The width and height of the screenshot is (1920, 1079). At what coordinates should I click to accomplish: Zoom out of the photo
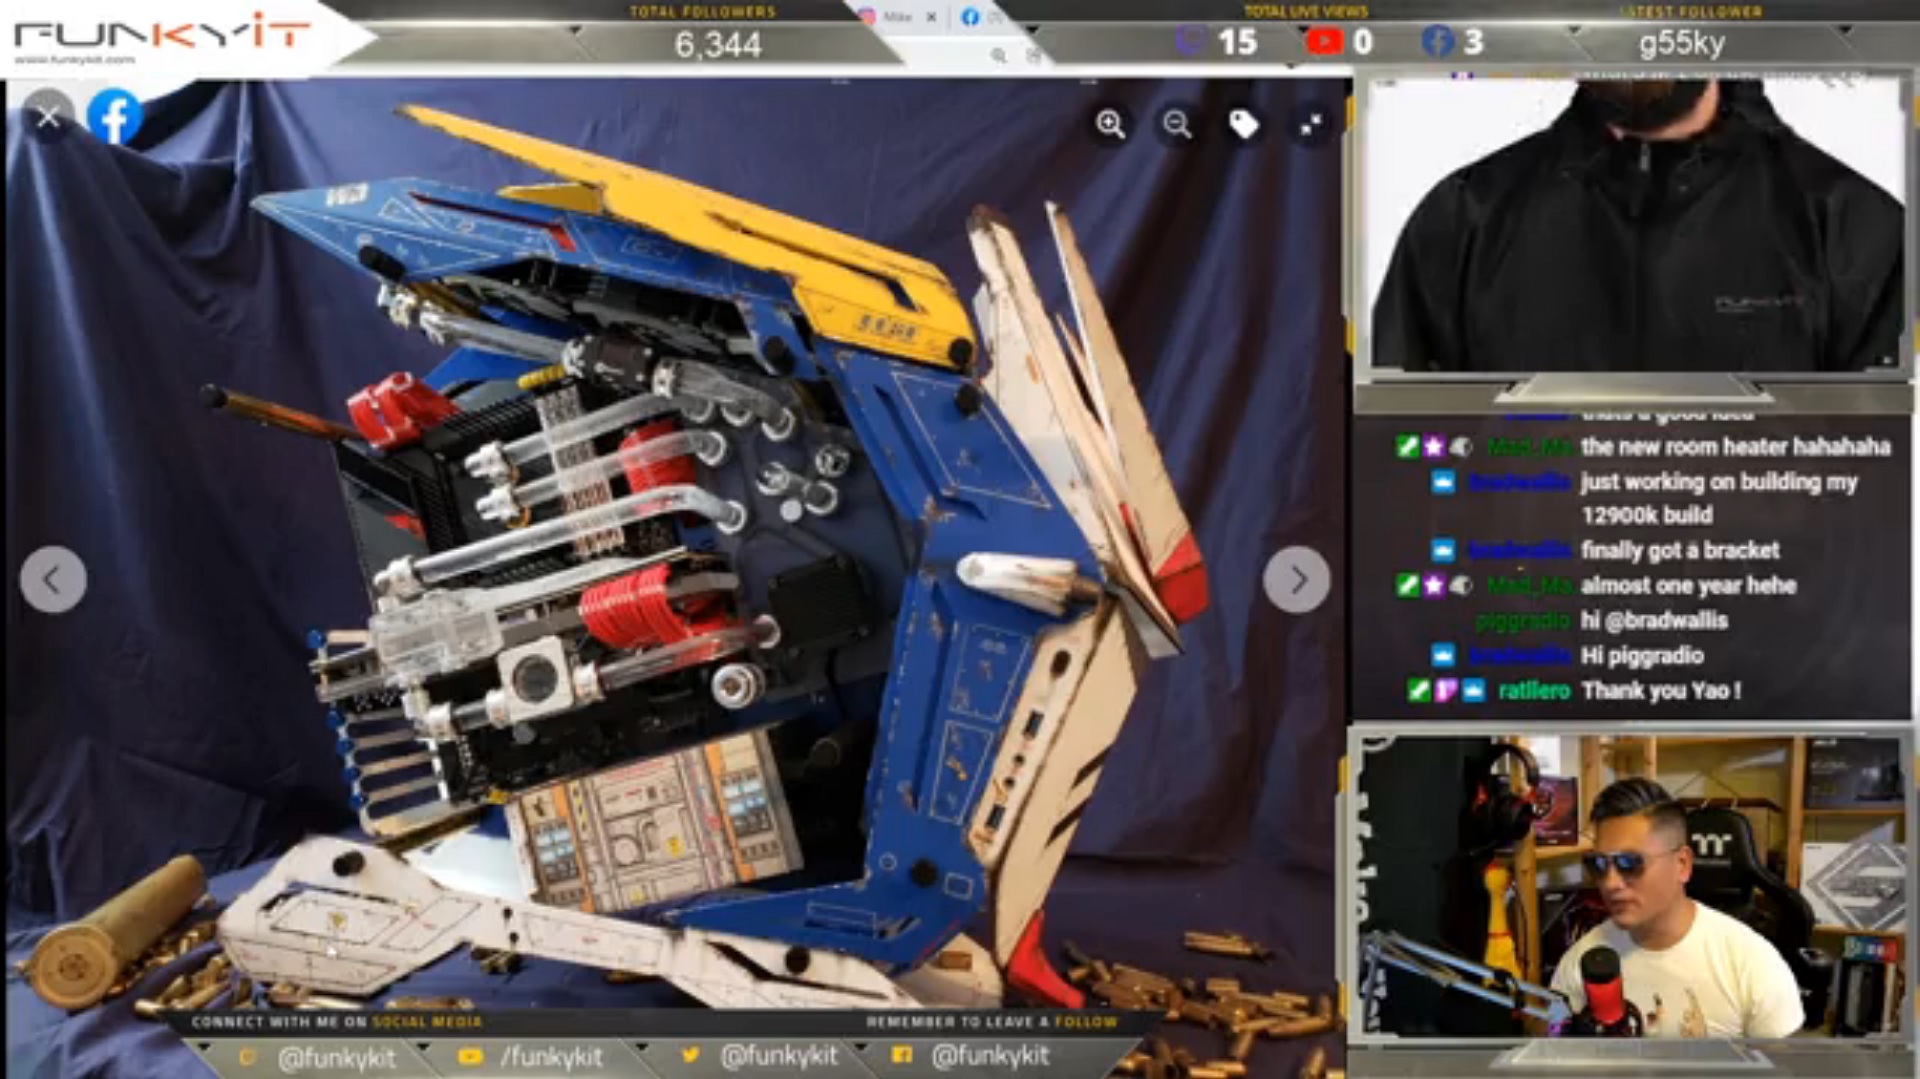coord(1177,124)
